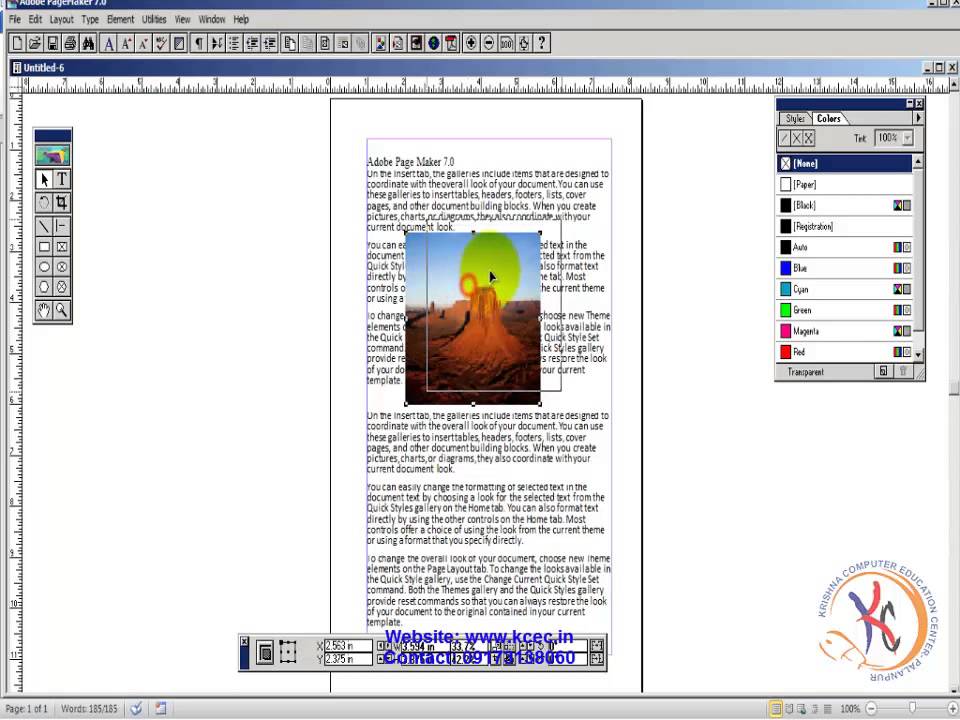Screen dimensions: 960x720
Task: Select the Hand tool in toolbox
Action: click(43, 310)
